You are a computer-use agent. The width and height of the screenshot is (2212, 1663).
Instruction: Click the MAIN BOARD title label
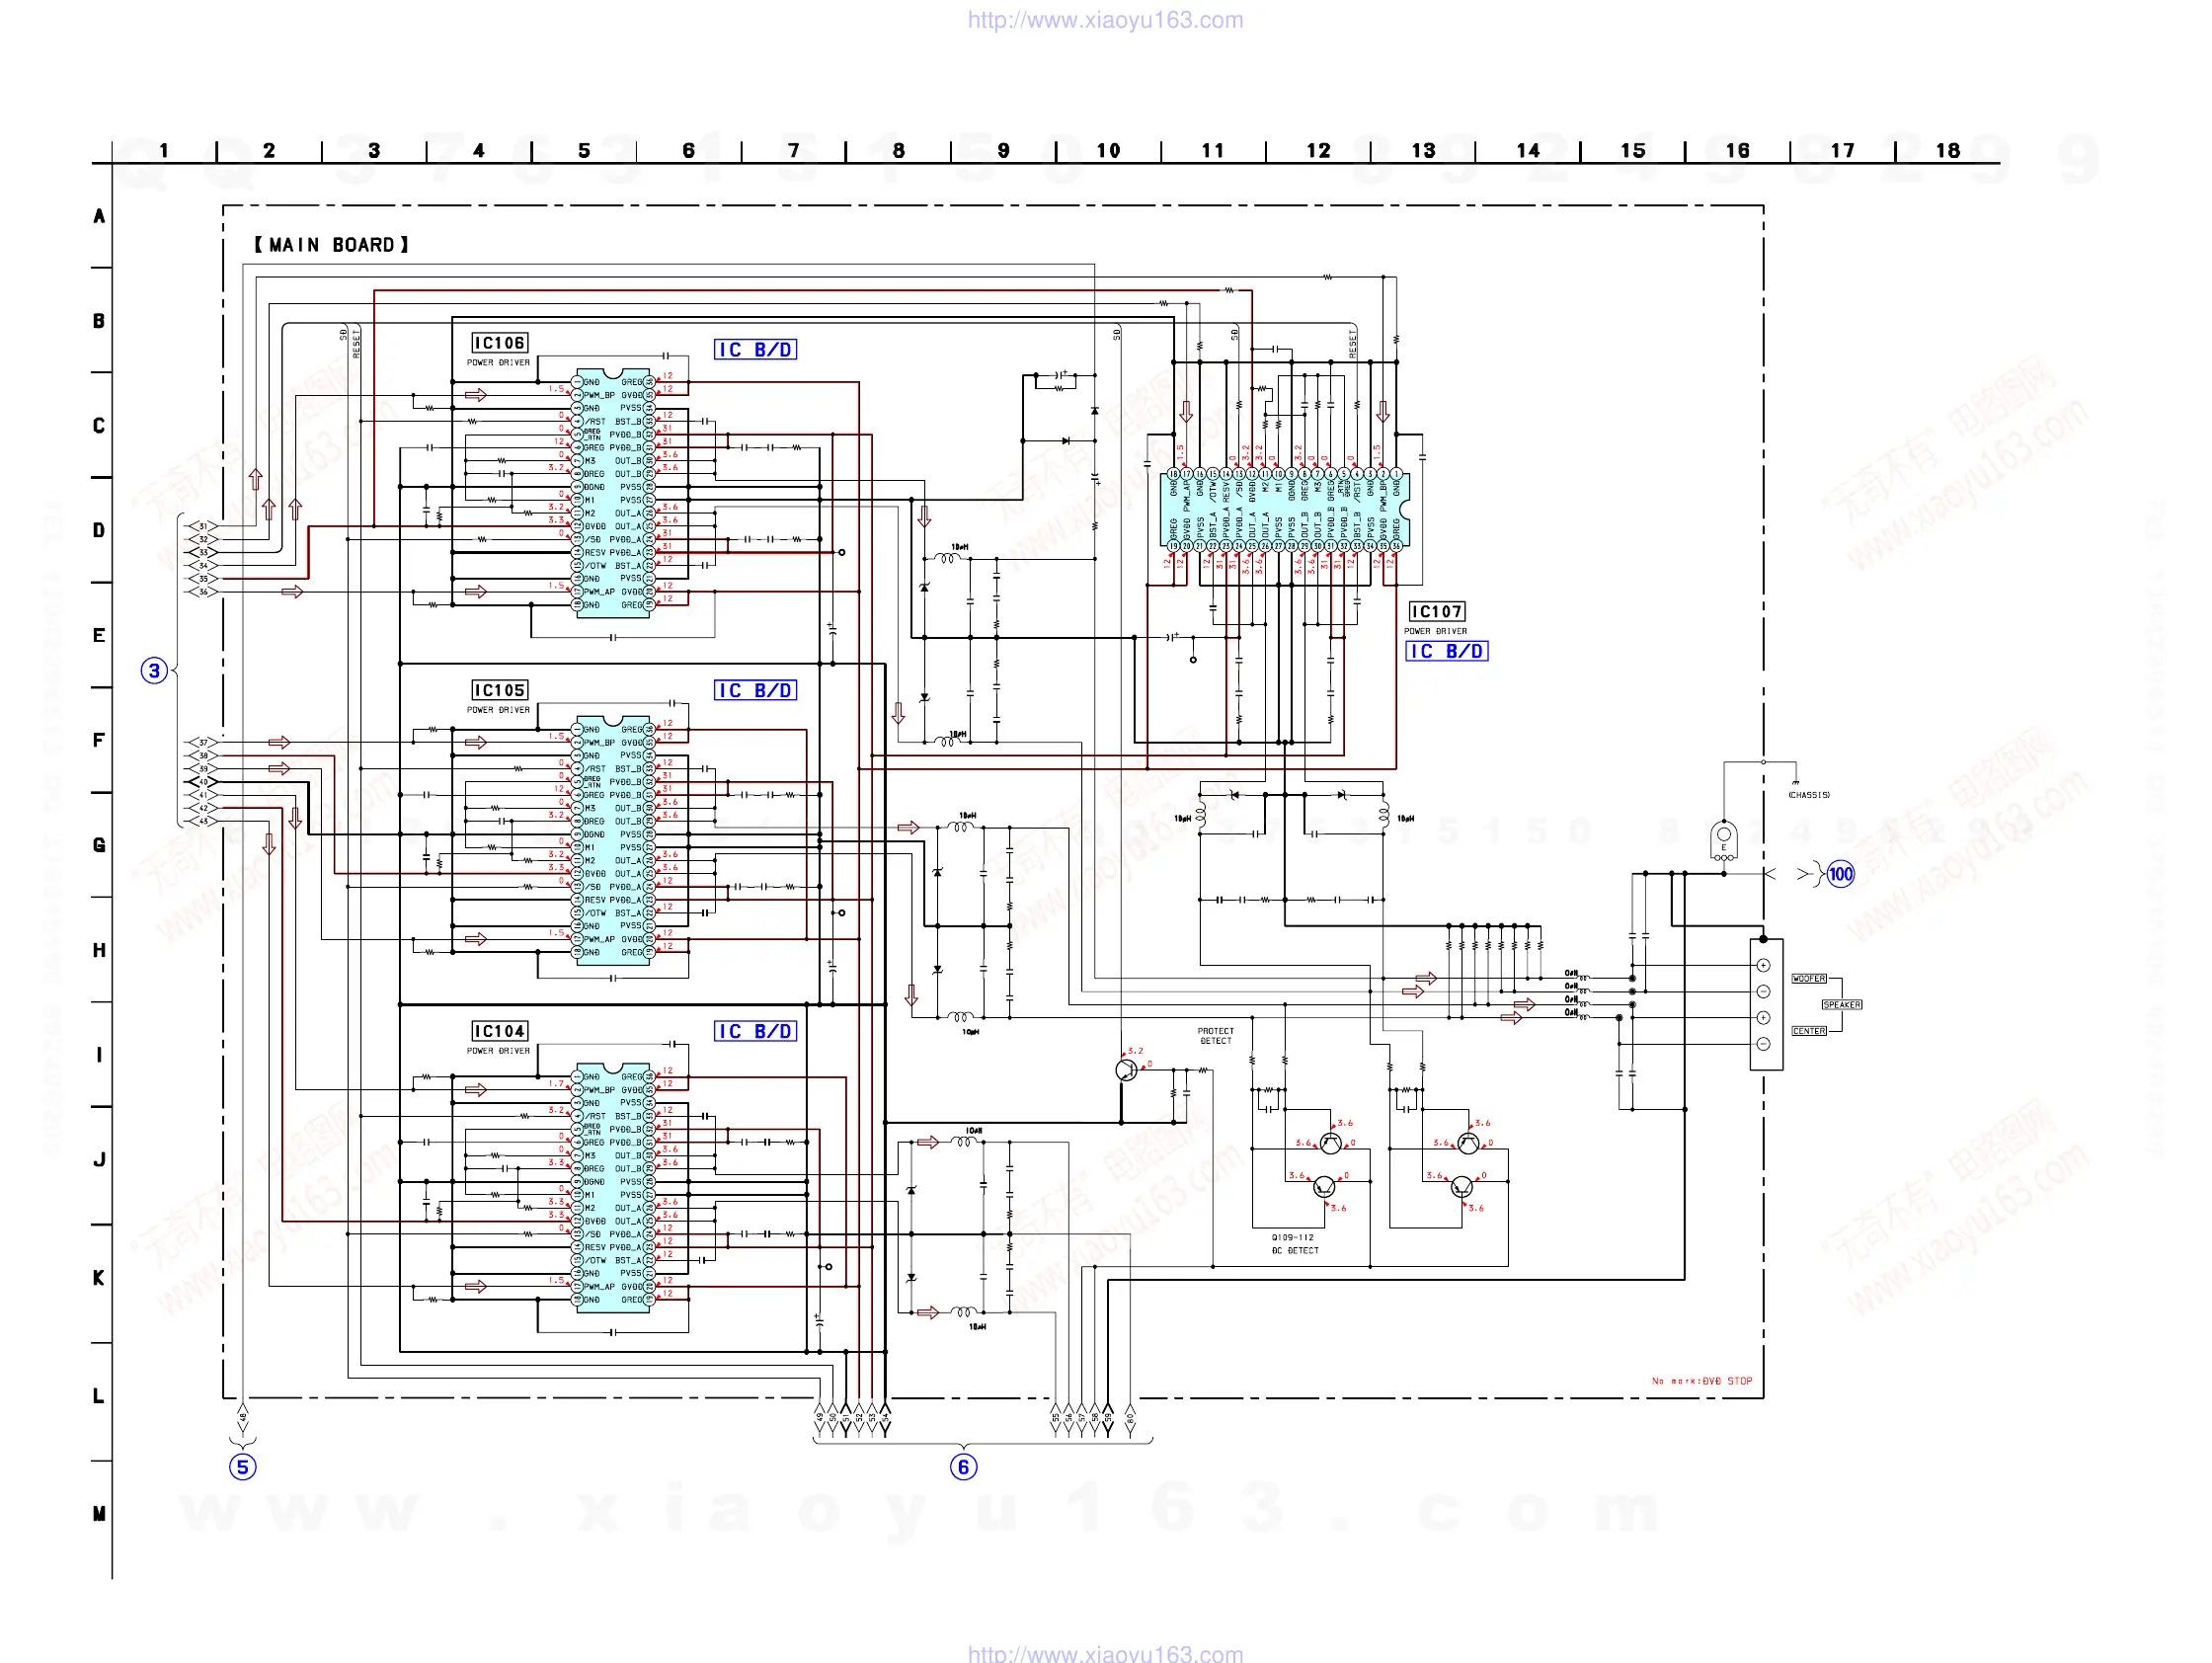click(331, 245)
